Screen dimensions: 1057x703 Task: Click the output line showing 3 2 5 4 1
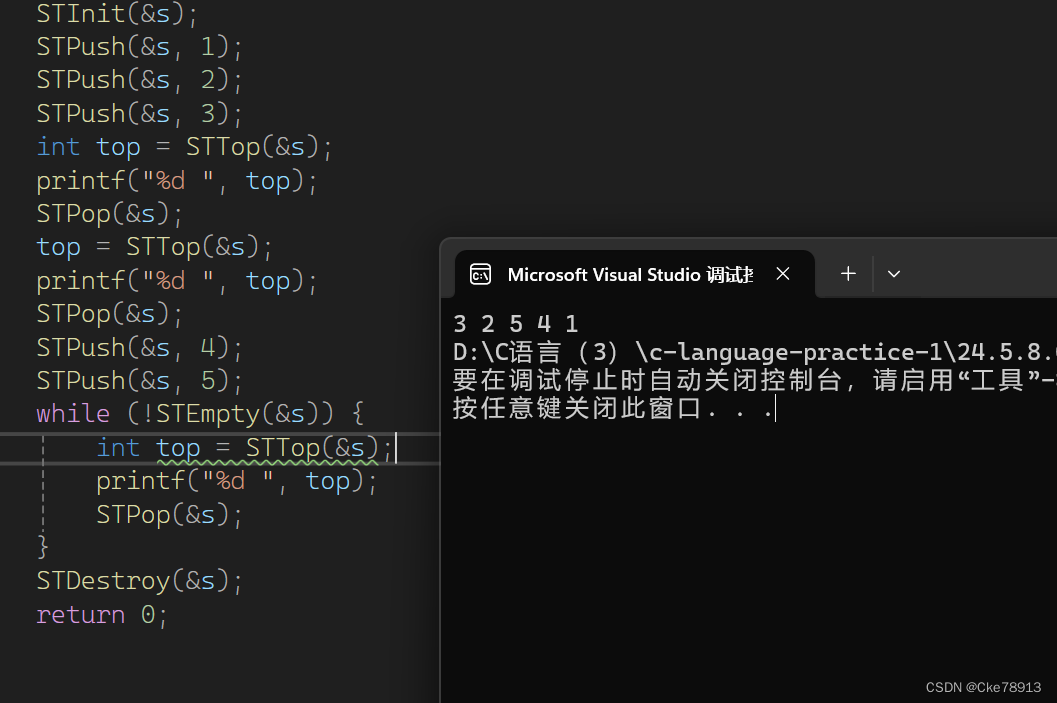click(515, 323)
